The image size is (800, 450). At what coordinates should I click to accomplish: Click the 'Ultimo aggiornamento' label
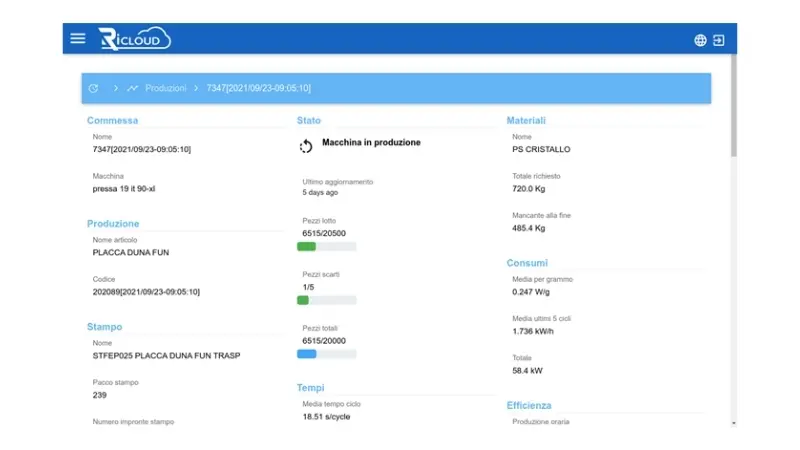[x=338, y=182]
